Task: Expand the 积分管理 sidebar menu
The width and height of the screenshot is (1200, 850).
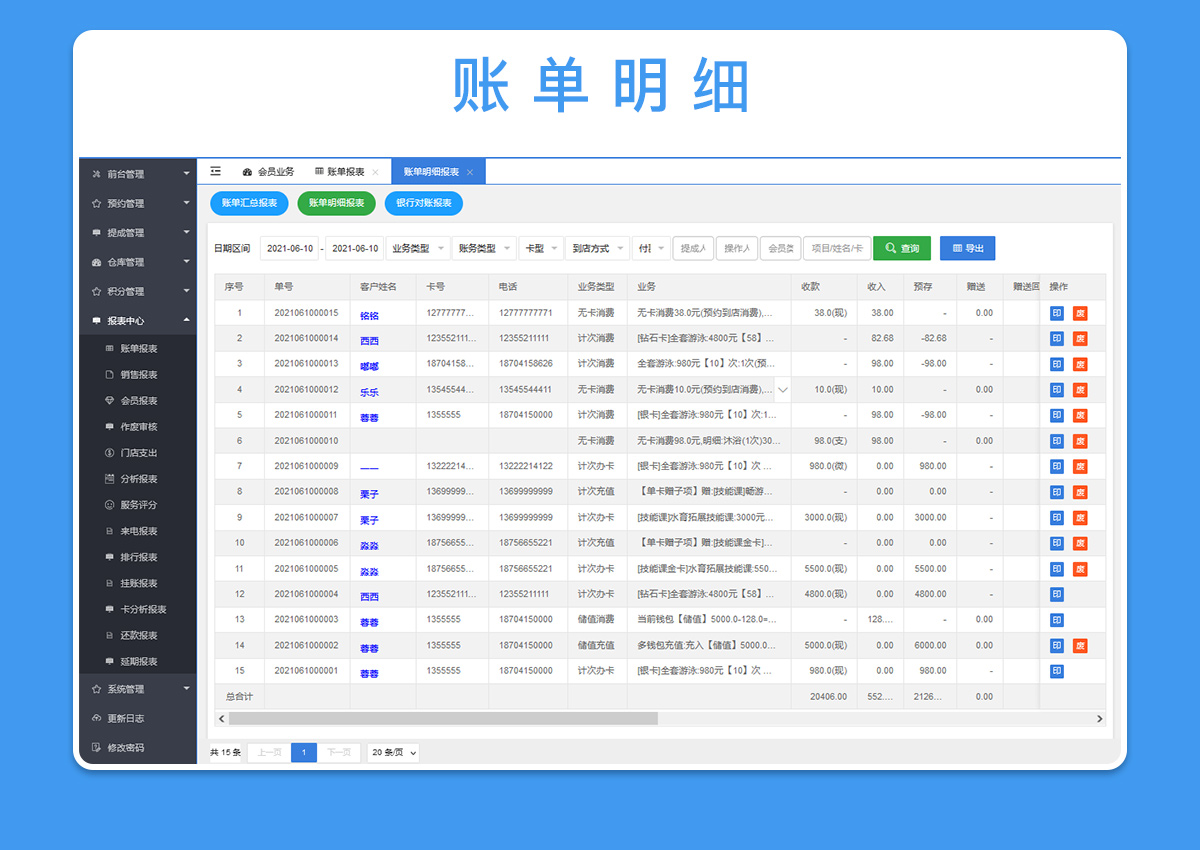Action: (x=138, y=292)
